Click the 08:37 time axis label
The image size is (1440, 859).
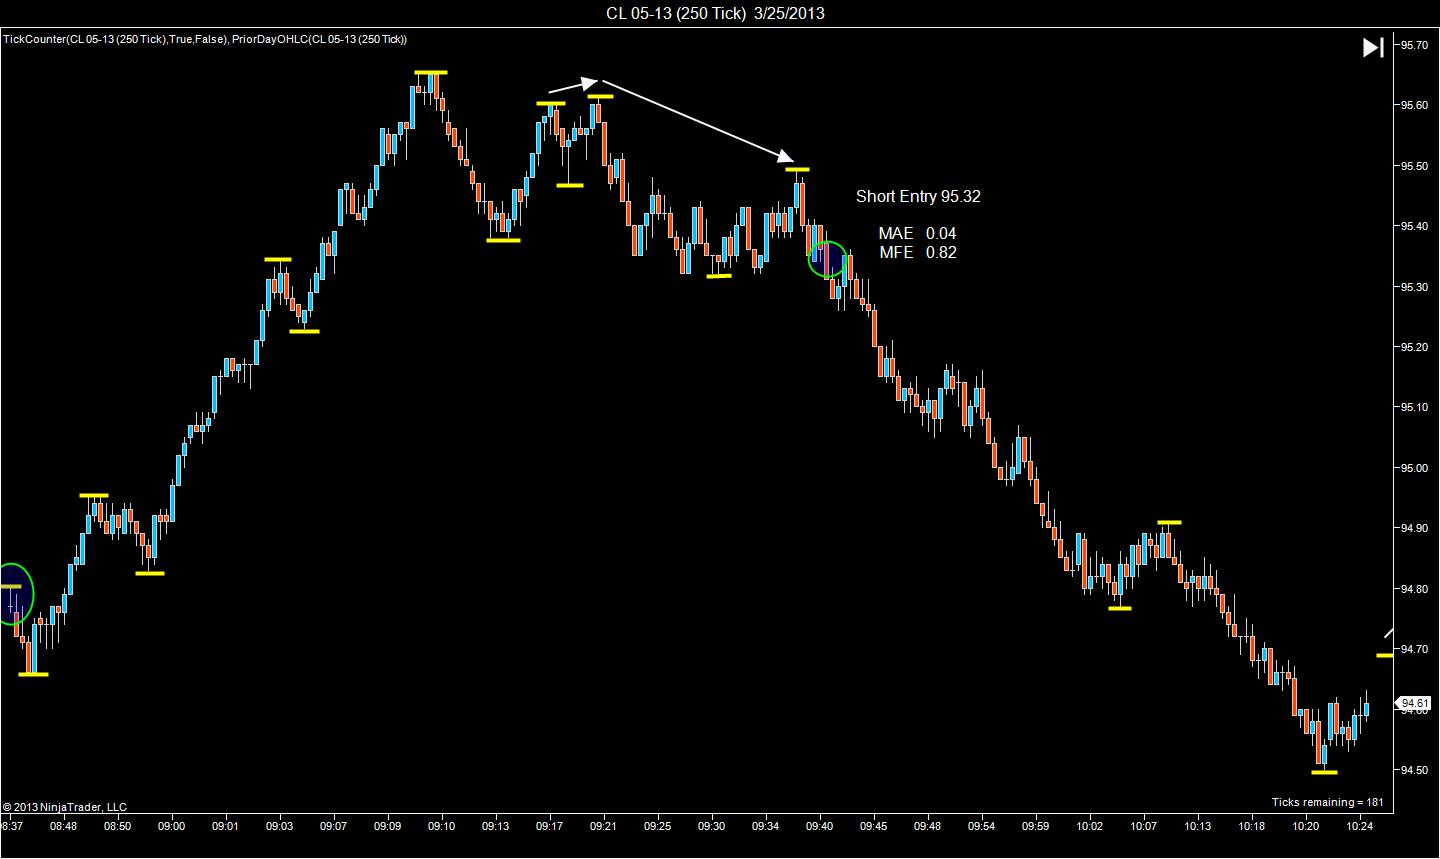pos(12,827)
